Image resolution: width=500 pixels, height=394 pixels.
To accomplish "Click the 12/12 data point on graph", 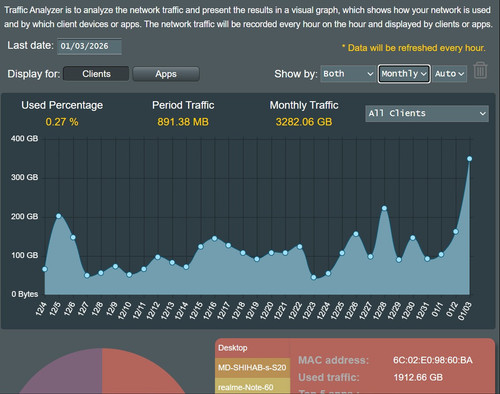I will [x=158, y=257].
